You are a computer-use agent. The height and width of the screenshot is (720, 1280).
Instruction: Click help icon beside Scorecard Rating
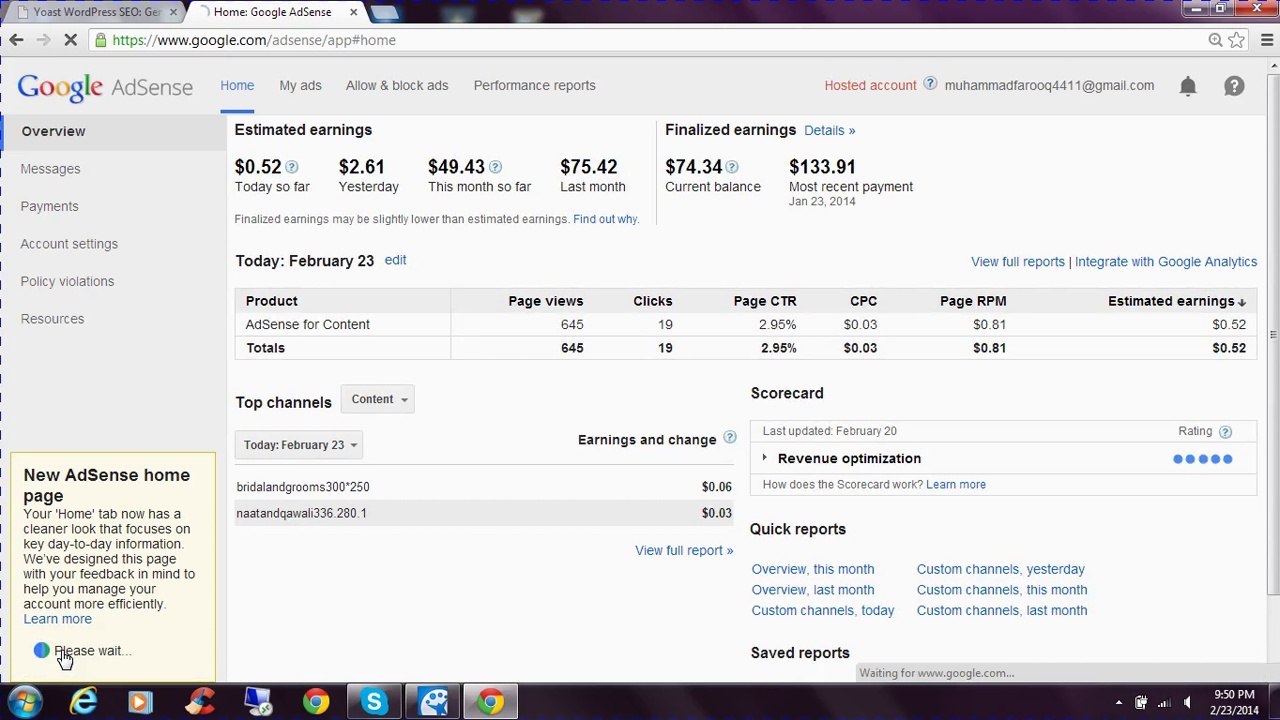click(x=1225, y=432)
